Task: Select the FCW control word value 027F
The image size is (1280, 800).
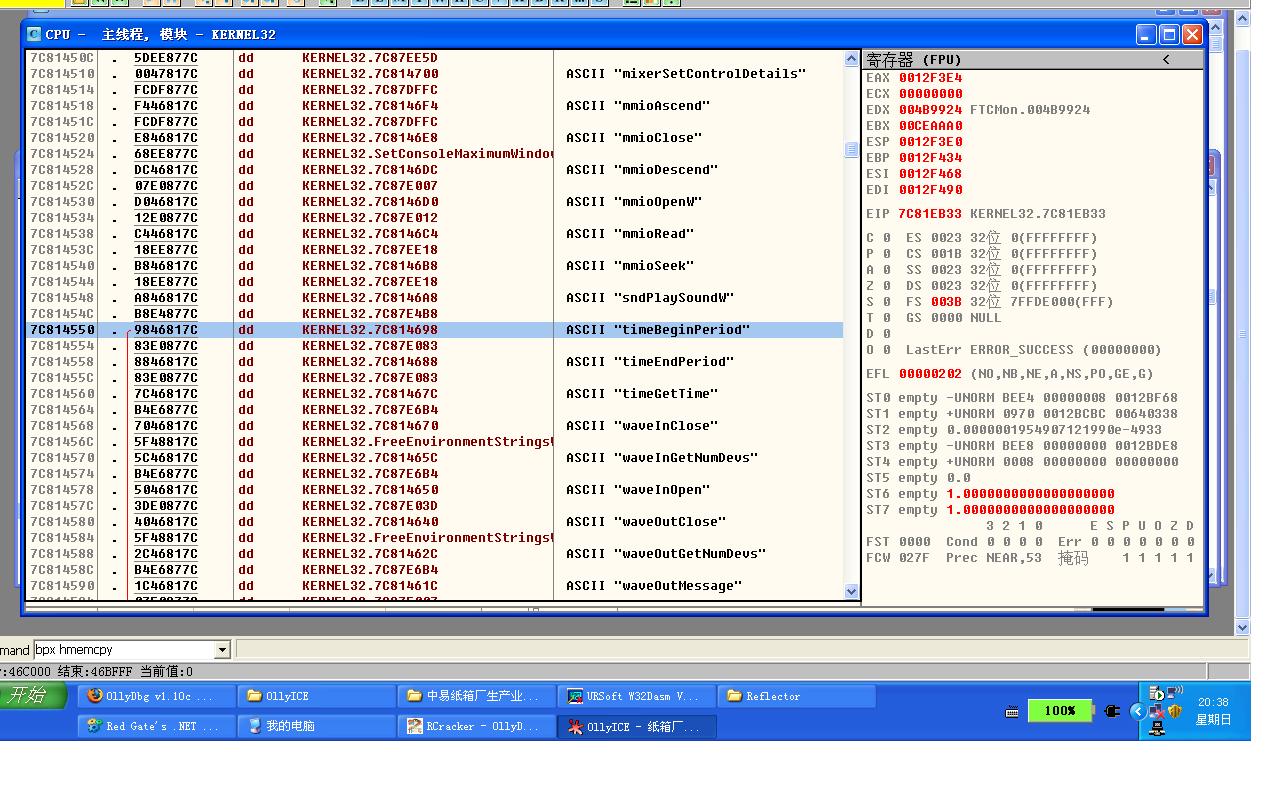Action: pyautogui.click(x=914, y=558)
